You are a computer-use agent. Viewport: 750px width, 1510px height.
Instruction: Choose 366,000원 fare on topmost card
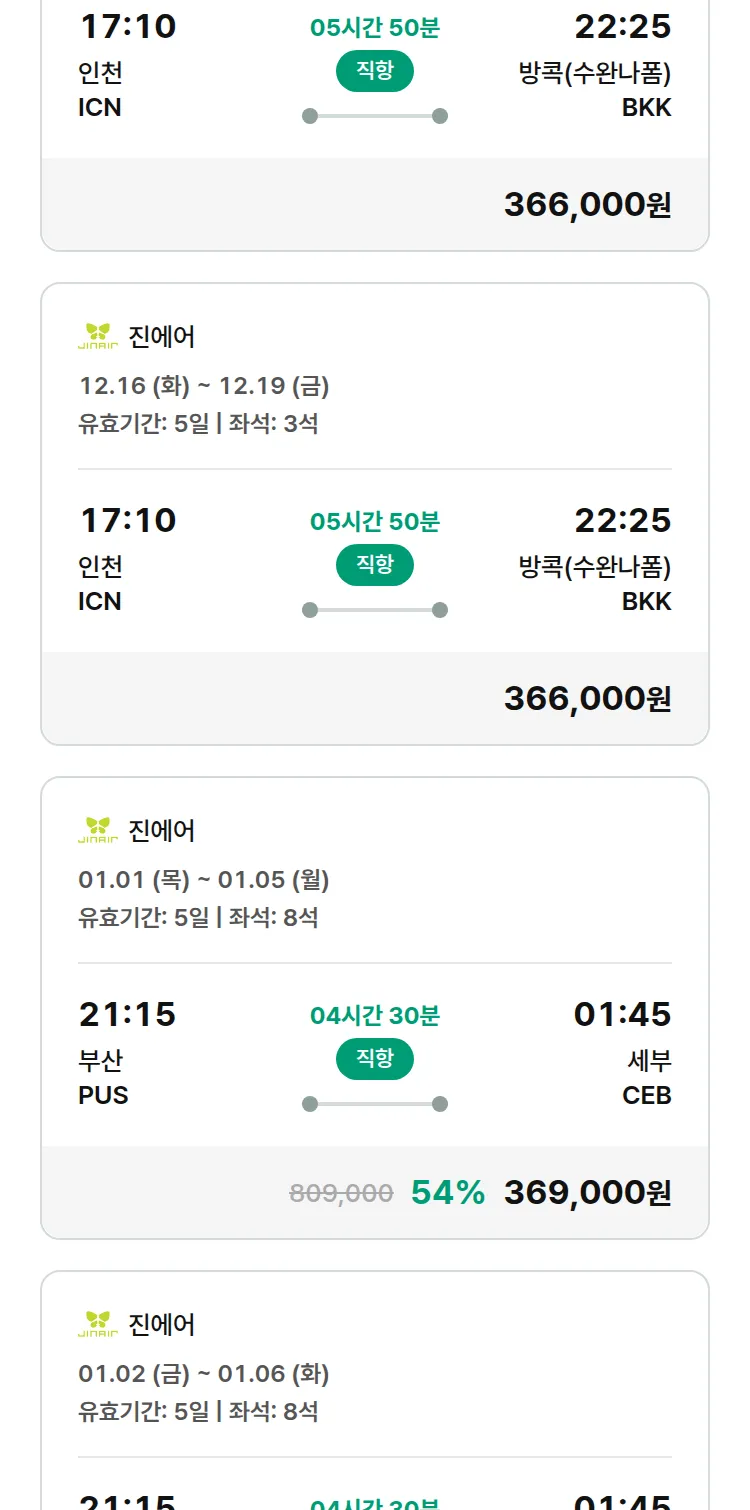tap(587, 204)
